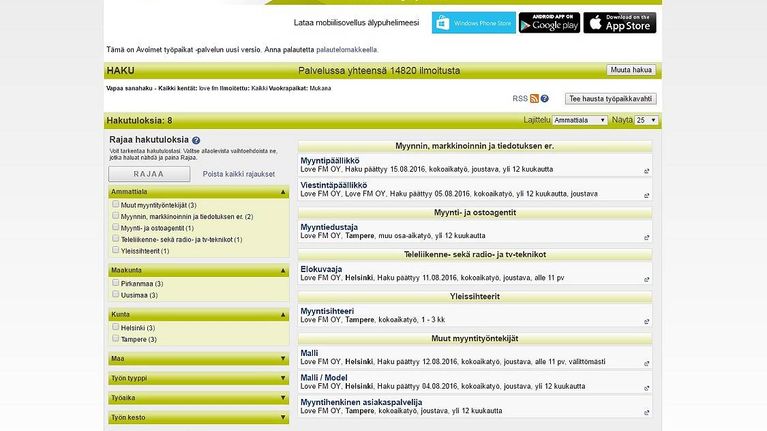Image resolution: width=767 pixels, height=431 pixels.
Task: Open Viestintäpäällikkö external link icon
Action: pos(647,196)
